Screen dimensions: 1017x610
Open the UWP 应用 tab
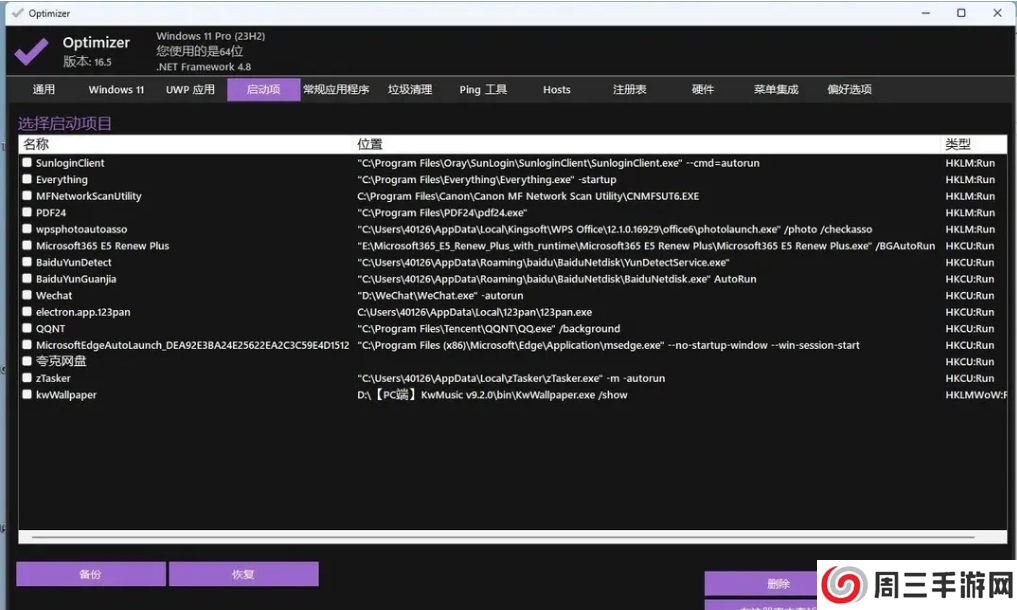tap(190, 90)
